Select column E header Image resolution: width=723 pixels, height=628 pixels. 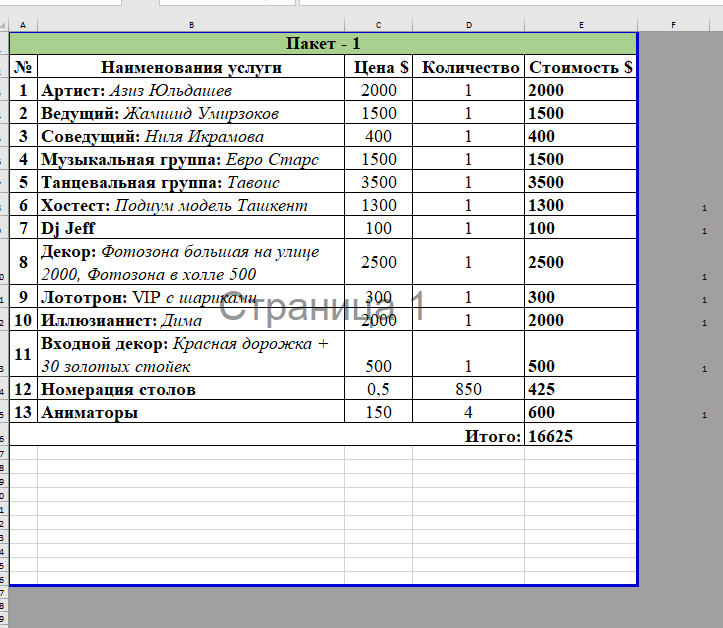(x=581, y=25)
